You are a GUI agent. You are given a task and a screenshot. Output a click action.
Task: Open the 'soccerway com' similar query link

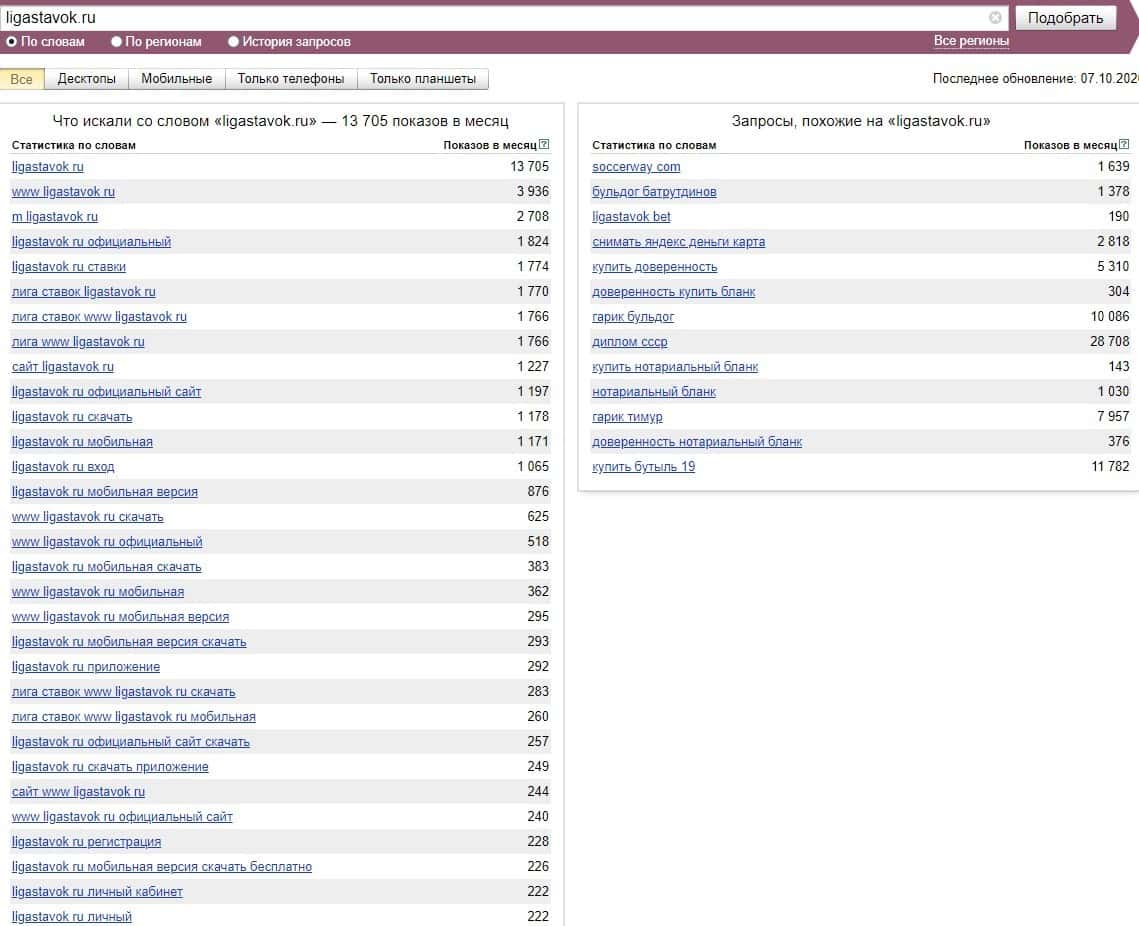636,167
